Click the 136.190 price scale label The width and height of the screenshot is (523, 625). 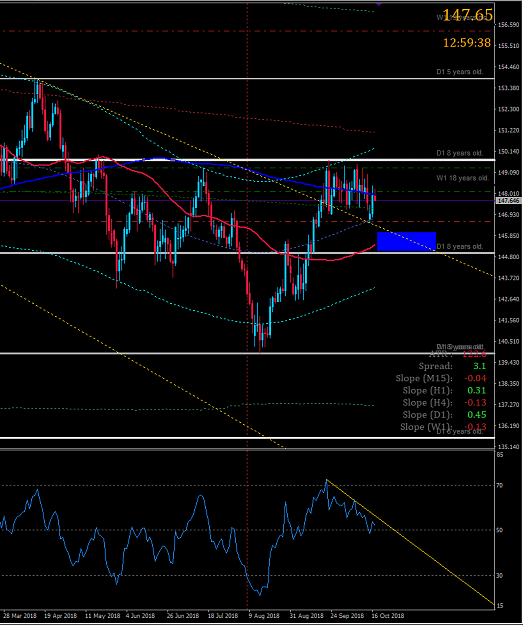[509, 426]
